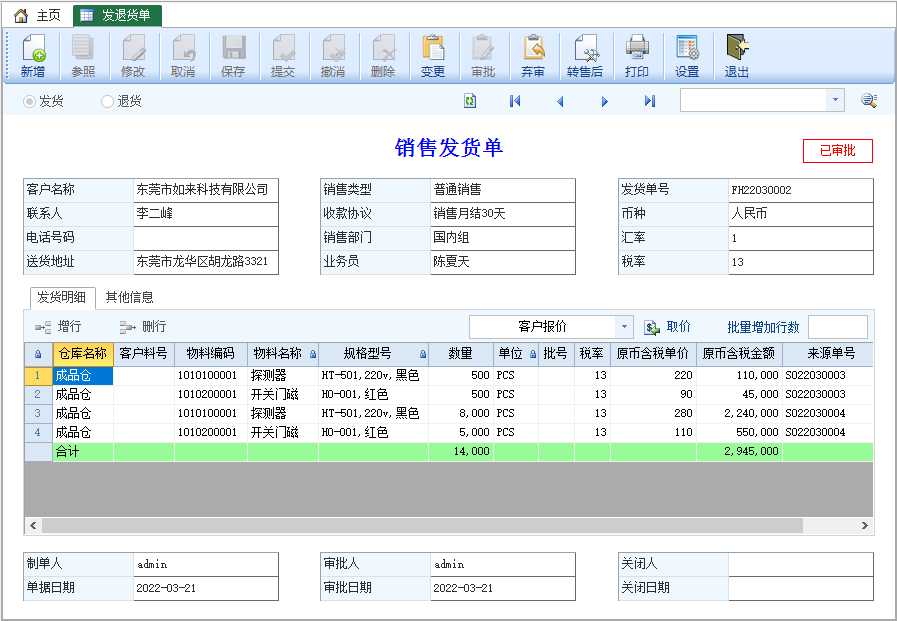
Task: Click the 修改 (Edit) toolbar icon
Action: coord(133,55)
